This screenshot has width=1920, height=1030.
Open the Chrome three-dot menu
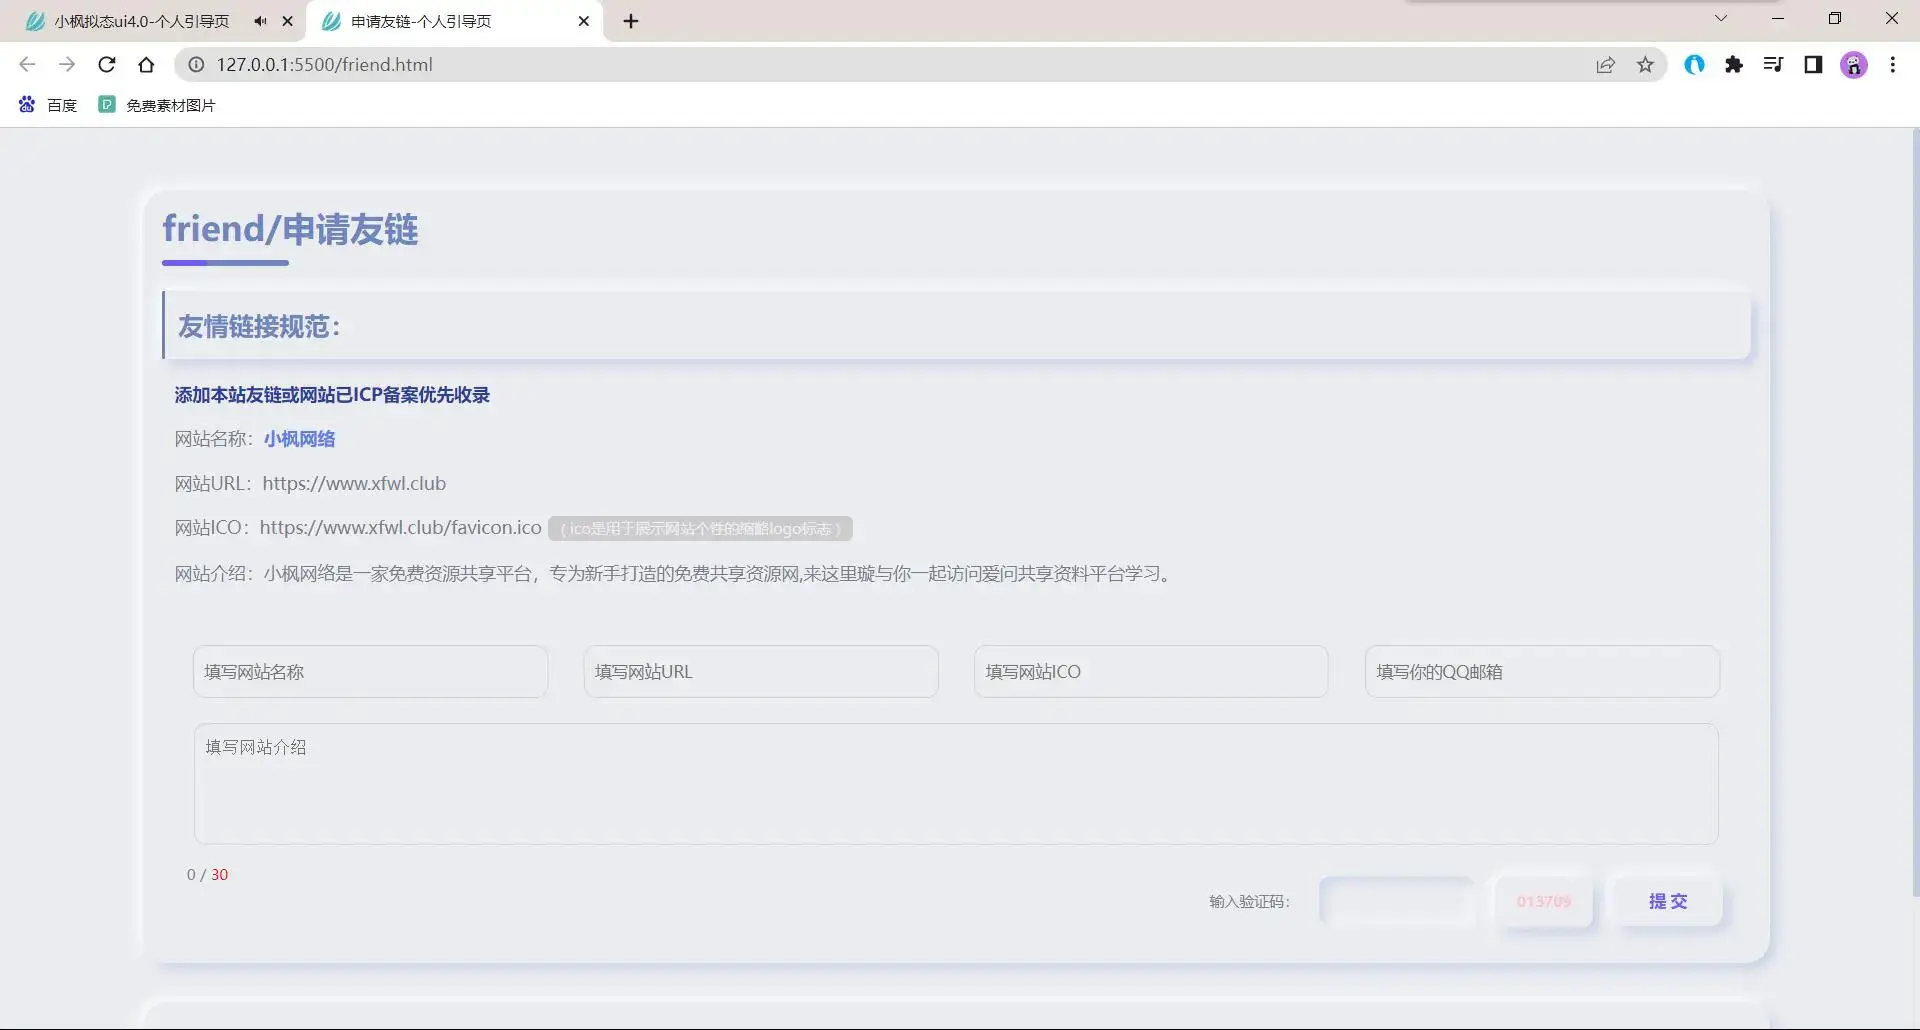point(1892,65)
